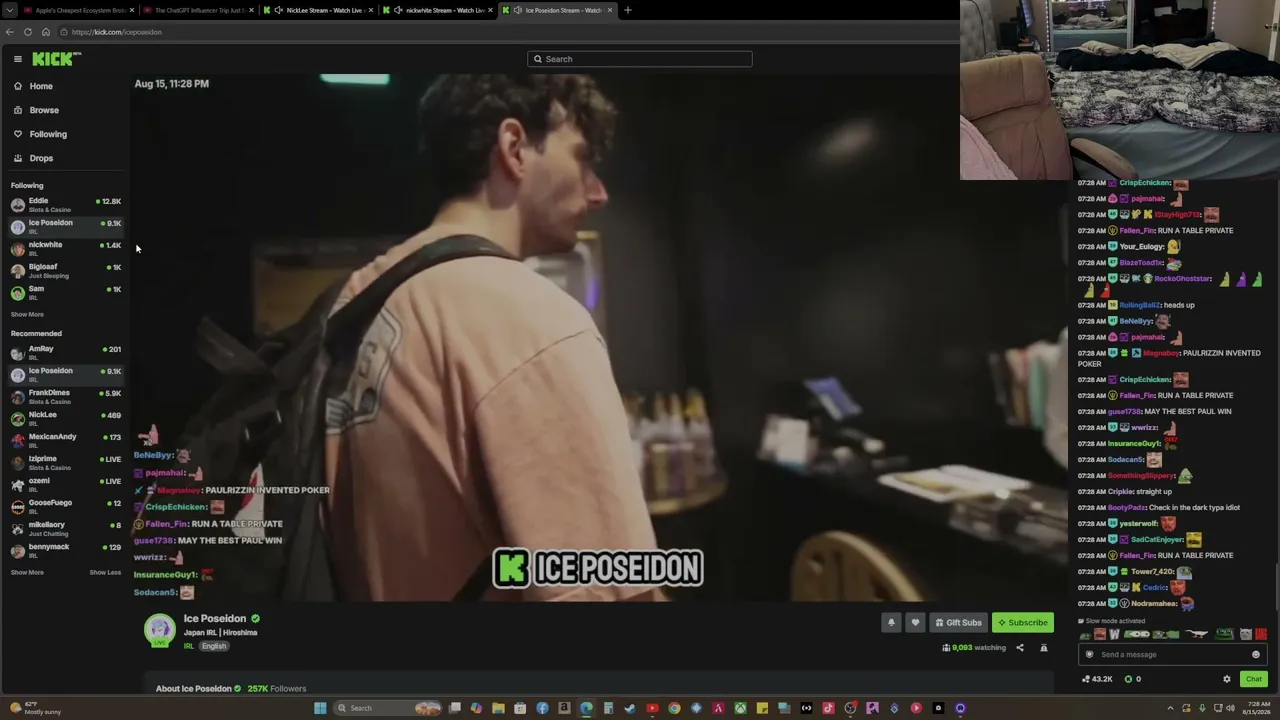Screen dimensions: 1280x720
Task: Expand Following list with Show more
Action: tap(27, 315)
